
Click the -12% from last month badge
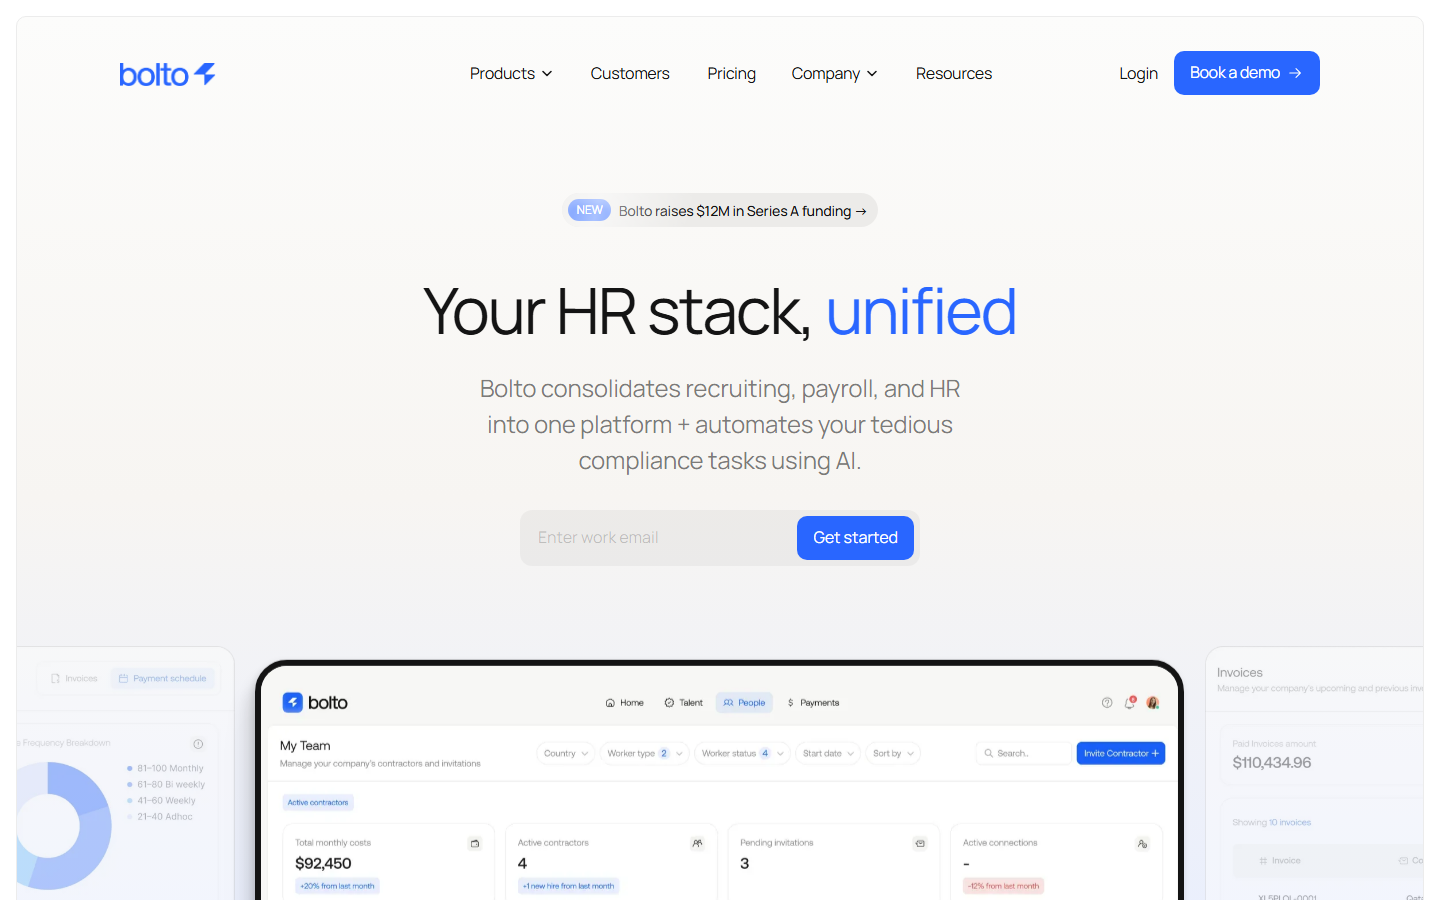1003,886
